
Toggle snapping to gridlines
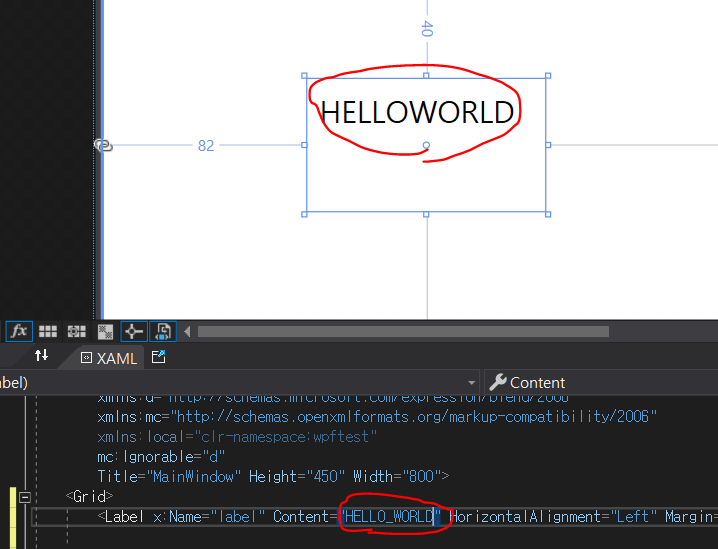pos(76,331)
